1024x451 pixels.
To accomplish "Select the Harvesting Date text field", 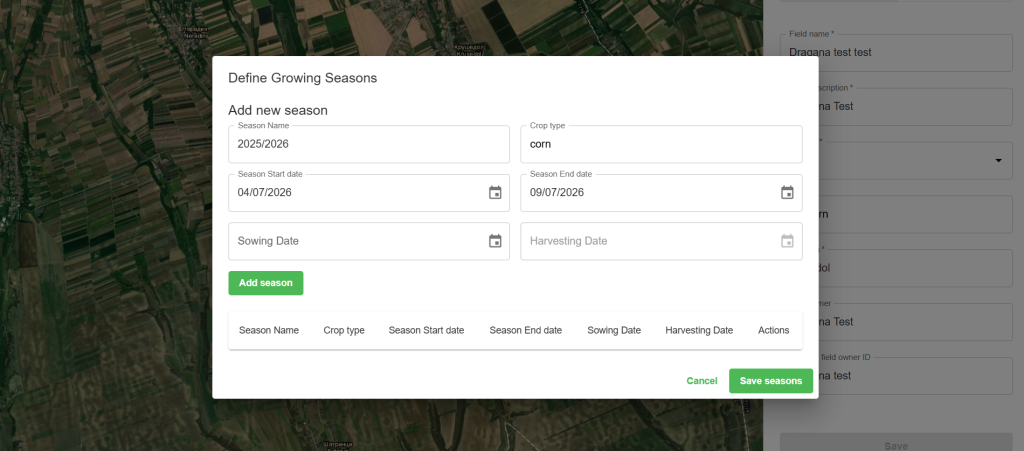I will tap(647, 241).
